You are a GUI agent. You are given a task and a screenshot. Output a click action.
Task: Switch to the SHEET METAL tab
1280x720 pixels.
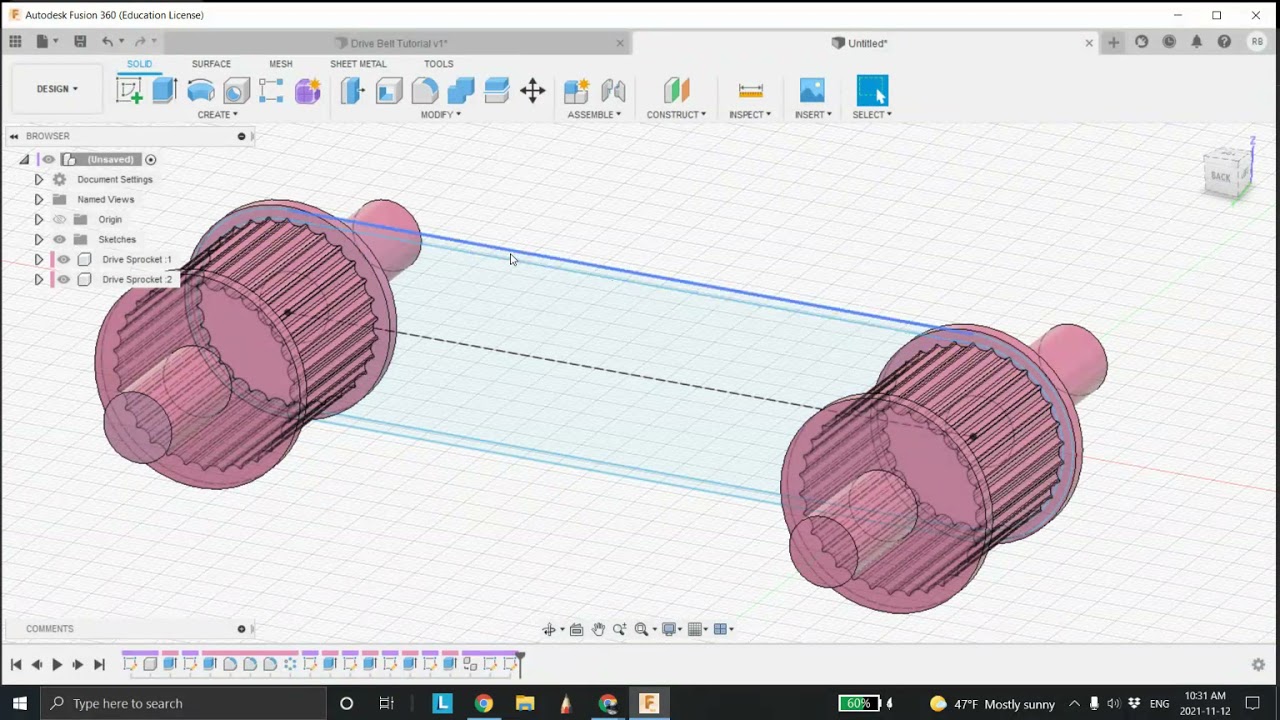(x=358, y=64)
